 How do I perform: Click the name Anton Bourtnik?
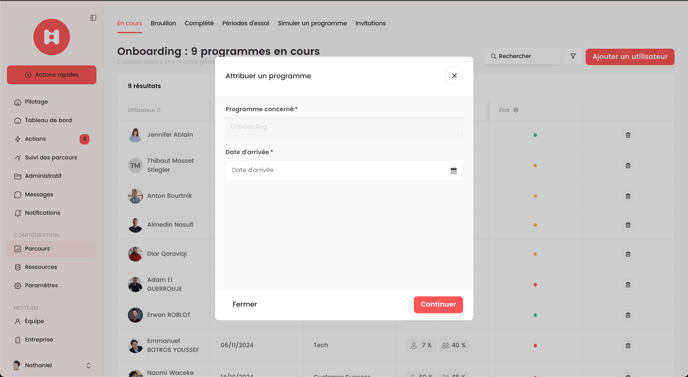169,196
